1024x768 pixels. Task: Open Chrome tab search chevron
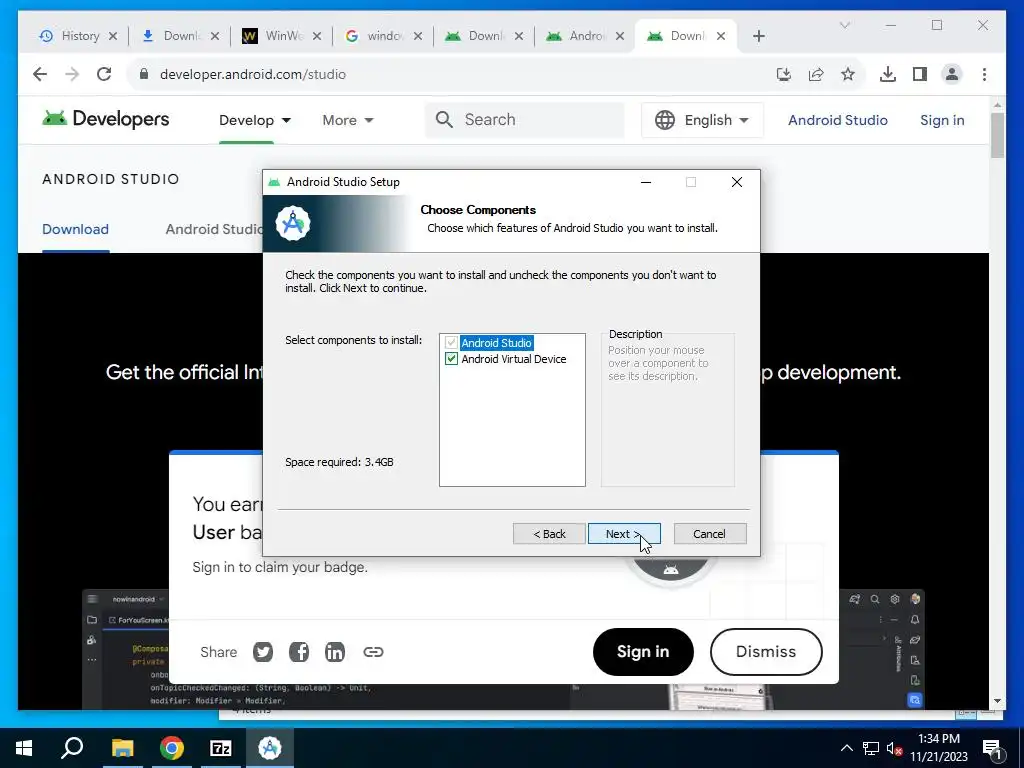pyautogui.click(x=844, y=25)
